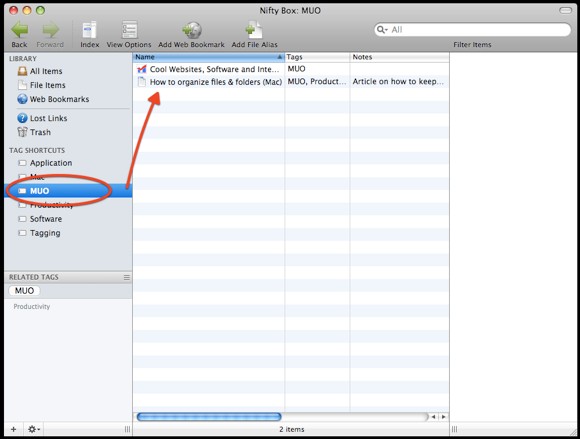Screen dimensions: 580x439
Task: Click the Lost Links question mark icon
Action: [x=23, y=118]
